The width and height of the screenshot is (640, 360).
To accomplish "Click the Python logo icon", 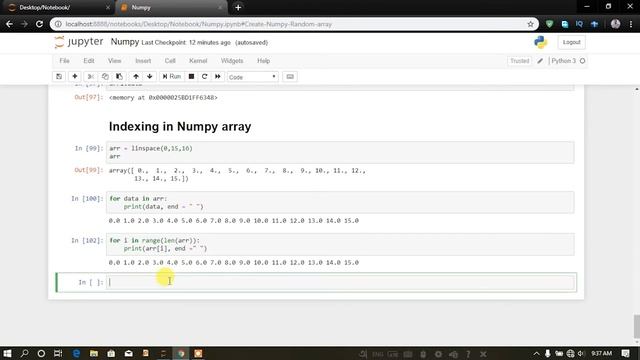I will (540, 42).
